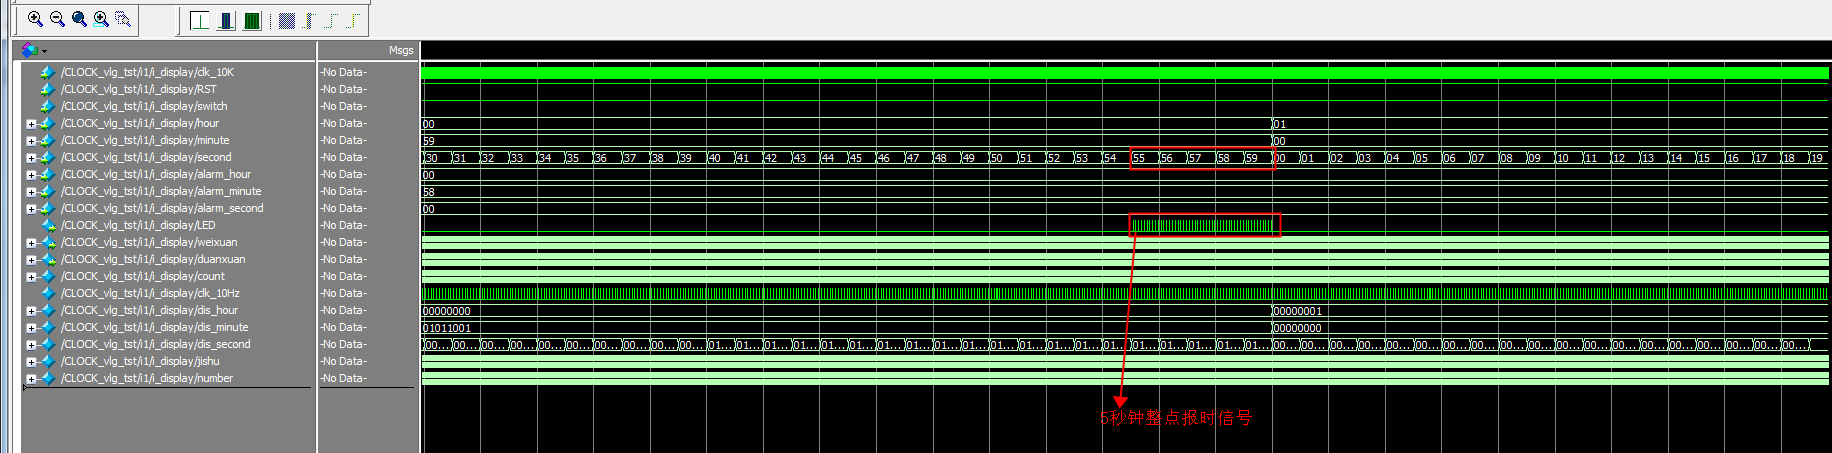Image resolution: width=1832 pixels, height=453 pixels.
Task: Click hour waveform value 01
Action: pos(1280,124)
